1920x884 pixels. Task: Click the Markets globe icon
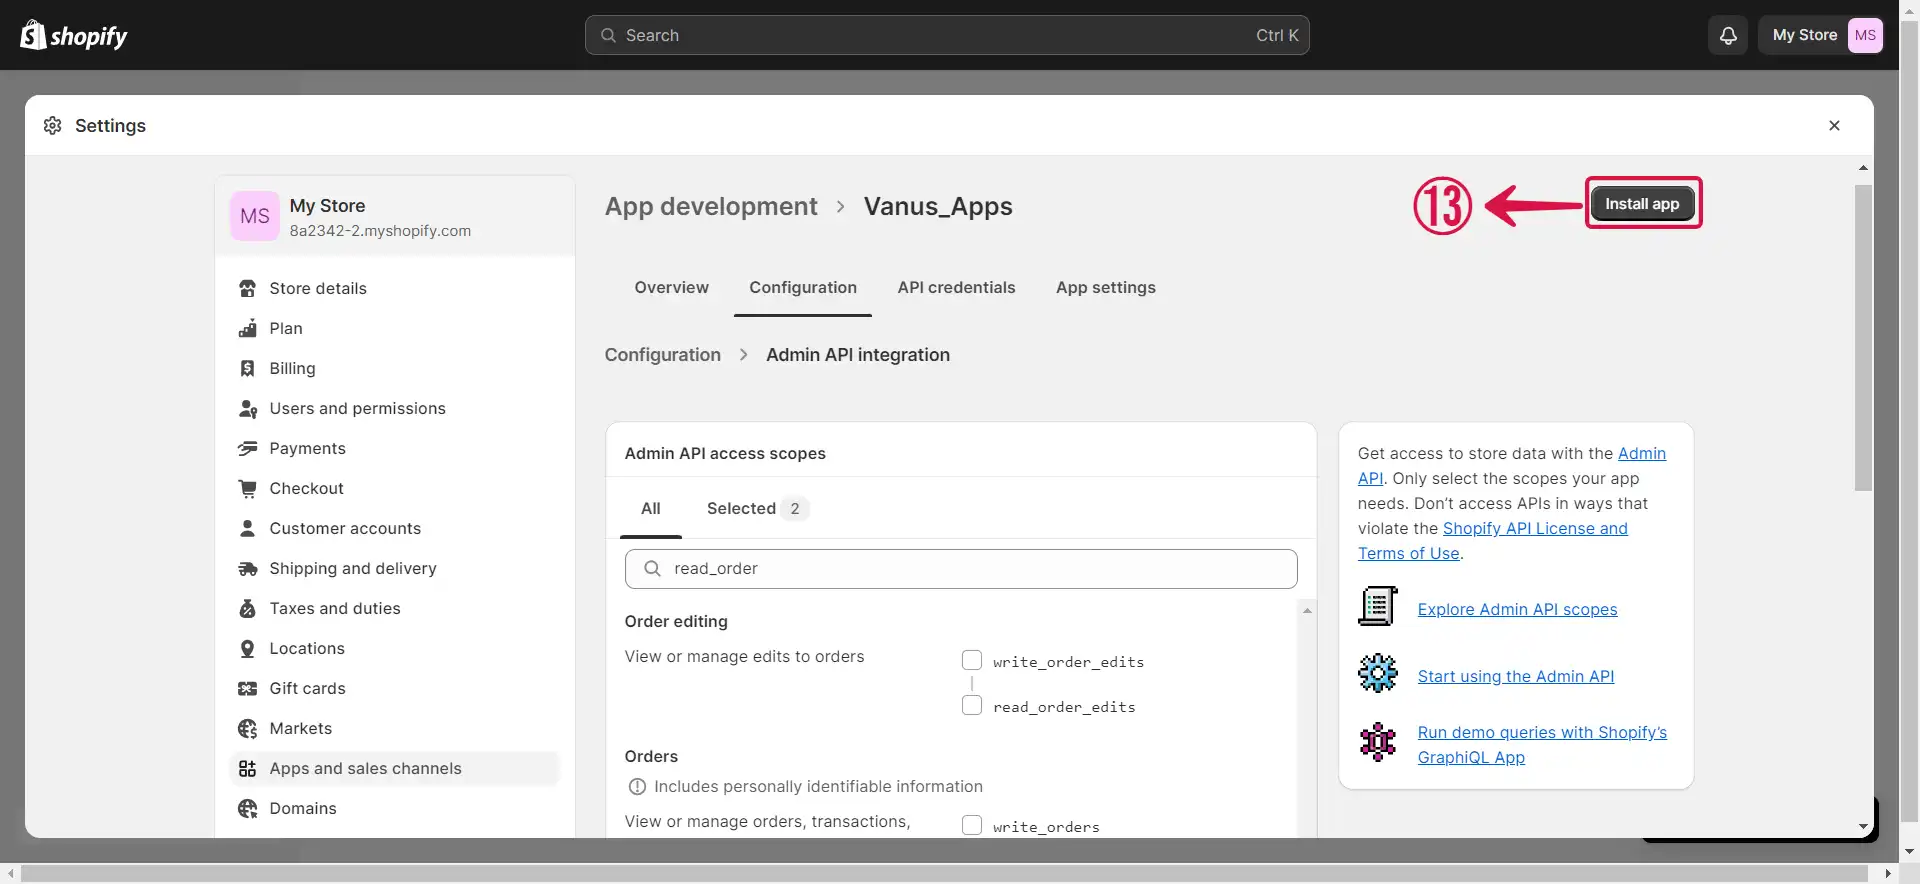[x=248, y=728]
